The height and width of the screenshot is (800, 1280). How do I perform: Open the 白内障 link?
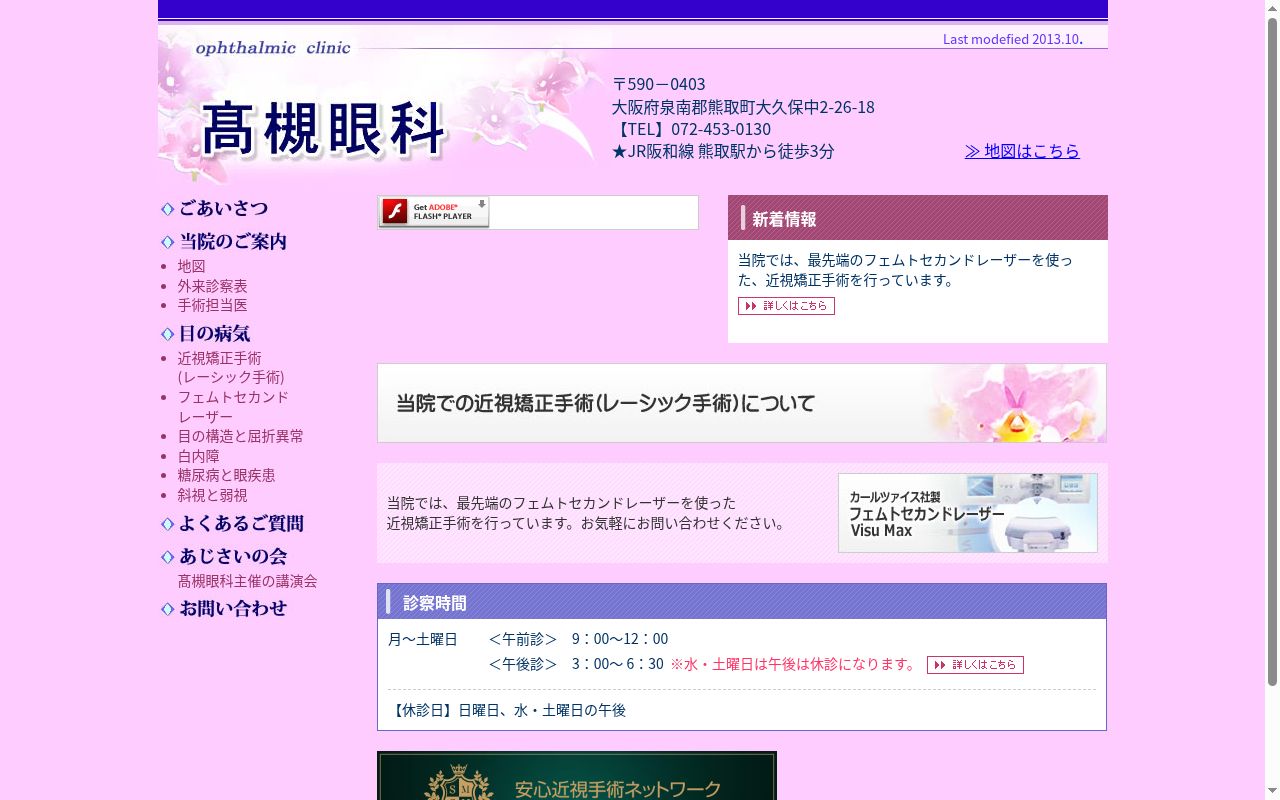tap(199, 456)
